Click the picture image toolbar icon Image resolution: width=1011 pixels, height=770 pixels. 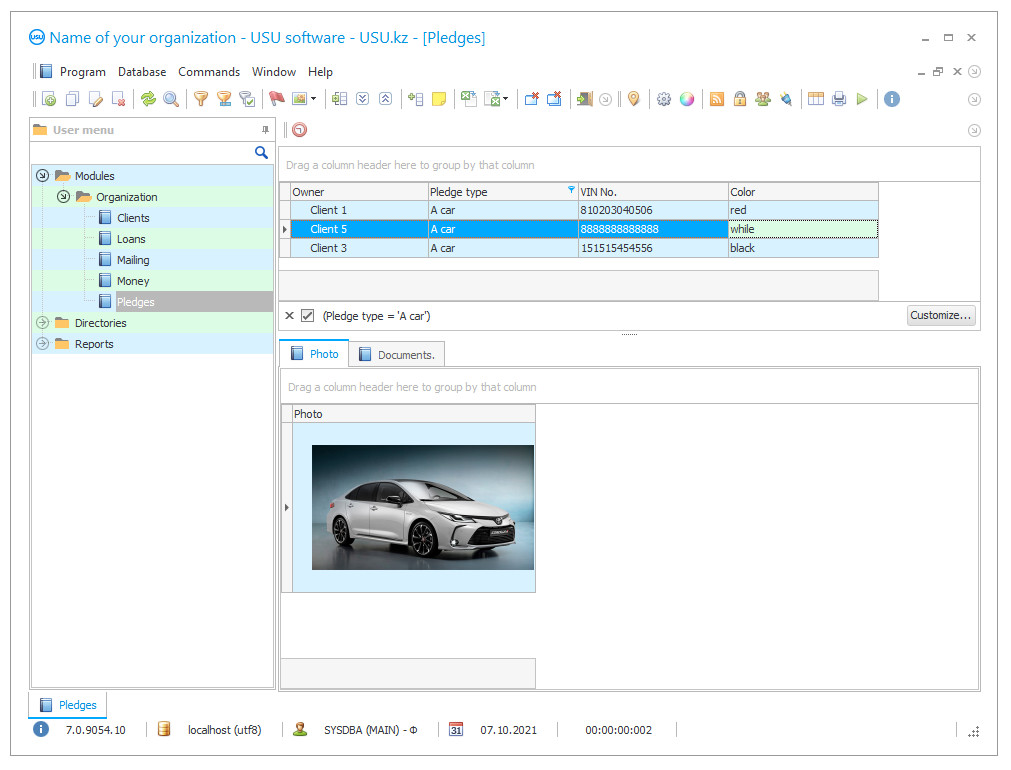[x=299, y=99]
